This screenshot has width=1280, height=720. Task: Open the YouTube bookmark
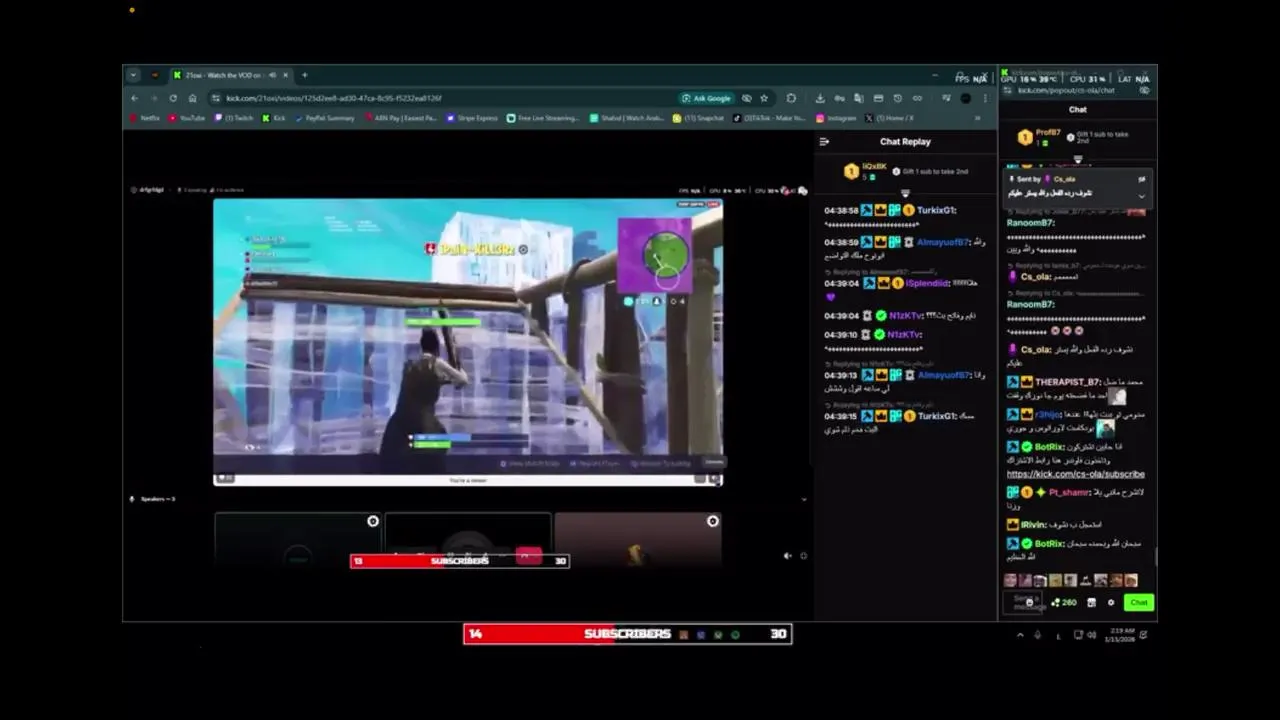187,118
